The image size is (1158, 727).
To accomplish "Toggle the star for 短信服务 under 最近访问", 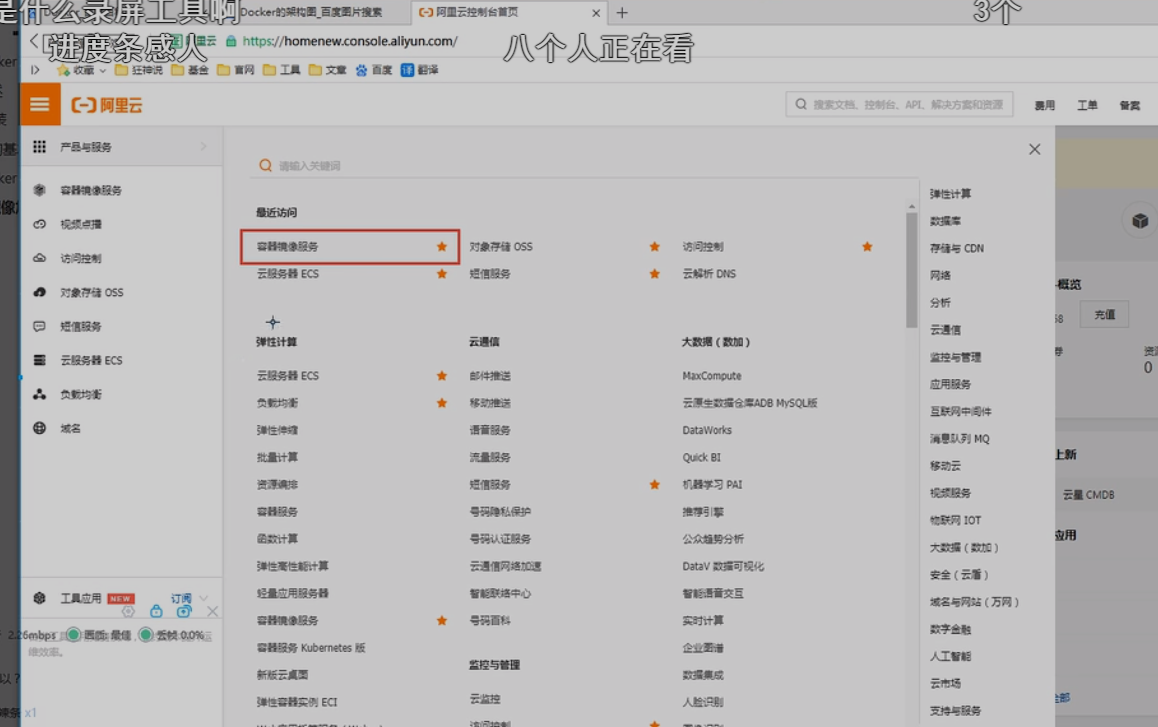I will click(x=654, y=274).
